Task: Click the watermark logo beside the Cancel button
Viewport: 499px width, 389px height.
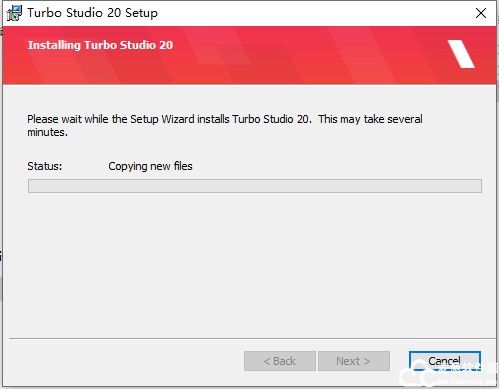Action: click(447, 375)
